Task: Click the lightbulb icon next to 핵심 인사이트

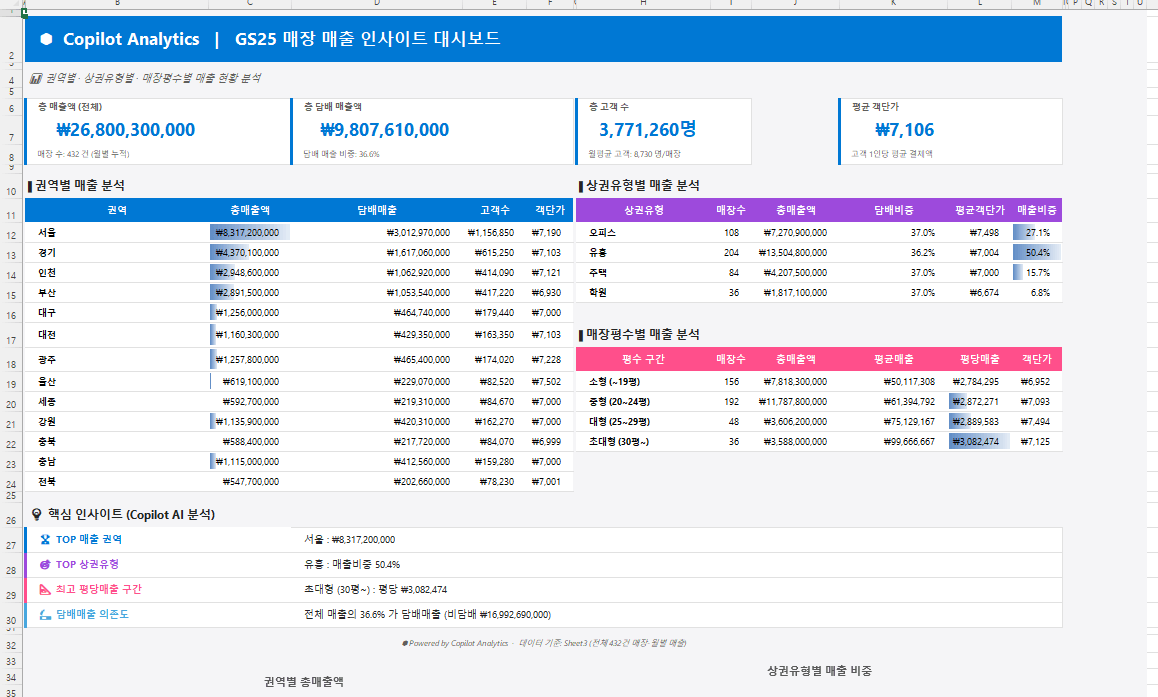Action: [x=36, y=515]
